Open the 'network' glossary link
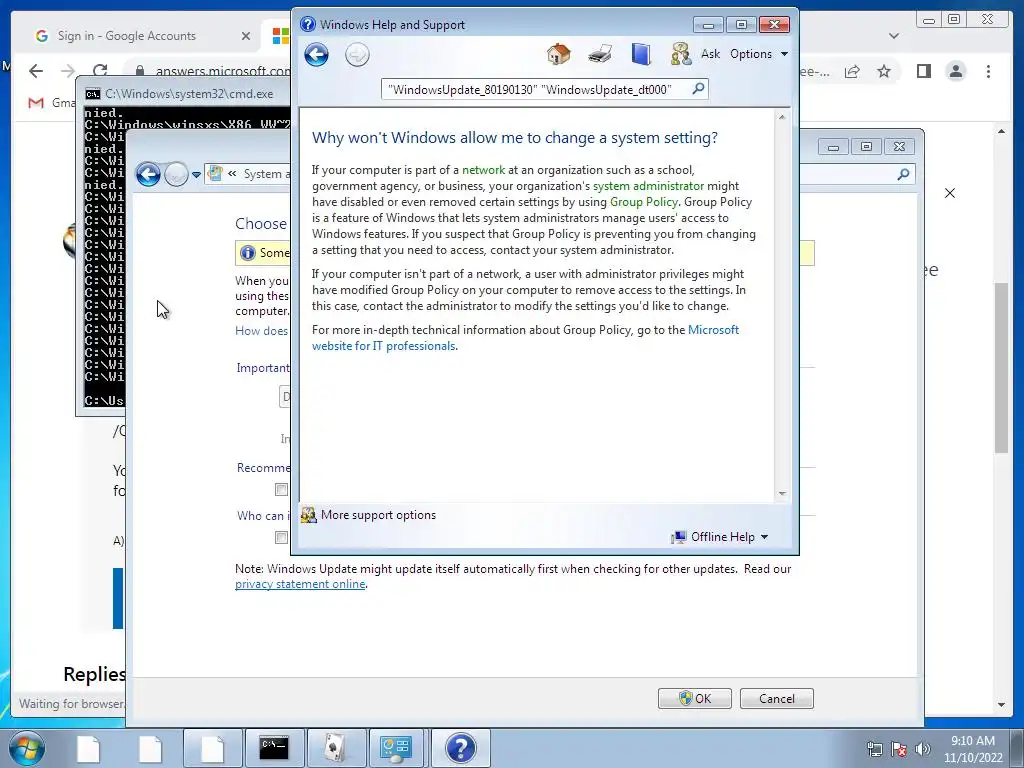 coord(483,170)
